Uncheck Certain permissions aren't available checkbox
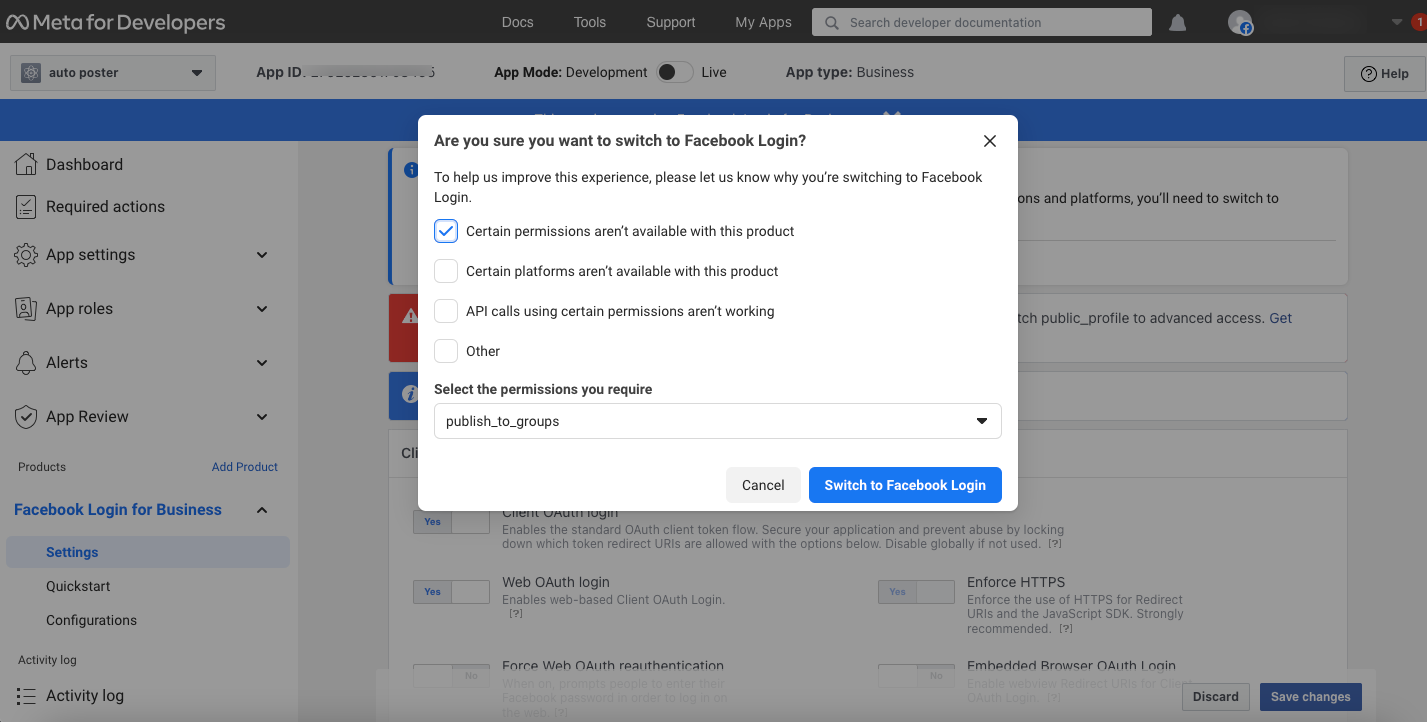1427x722 pixels. pos(446,231)
